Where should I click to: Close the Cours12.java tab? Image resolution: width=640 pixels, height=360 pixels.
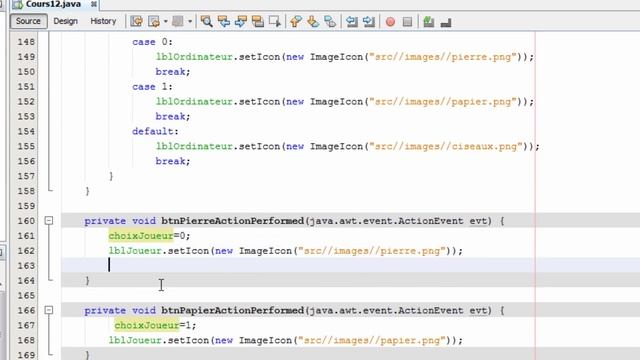click(93, 4)
